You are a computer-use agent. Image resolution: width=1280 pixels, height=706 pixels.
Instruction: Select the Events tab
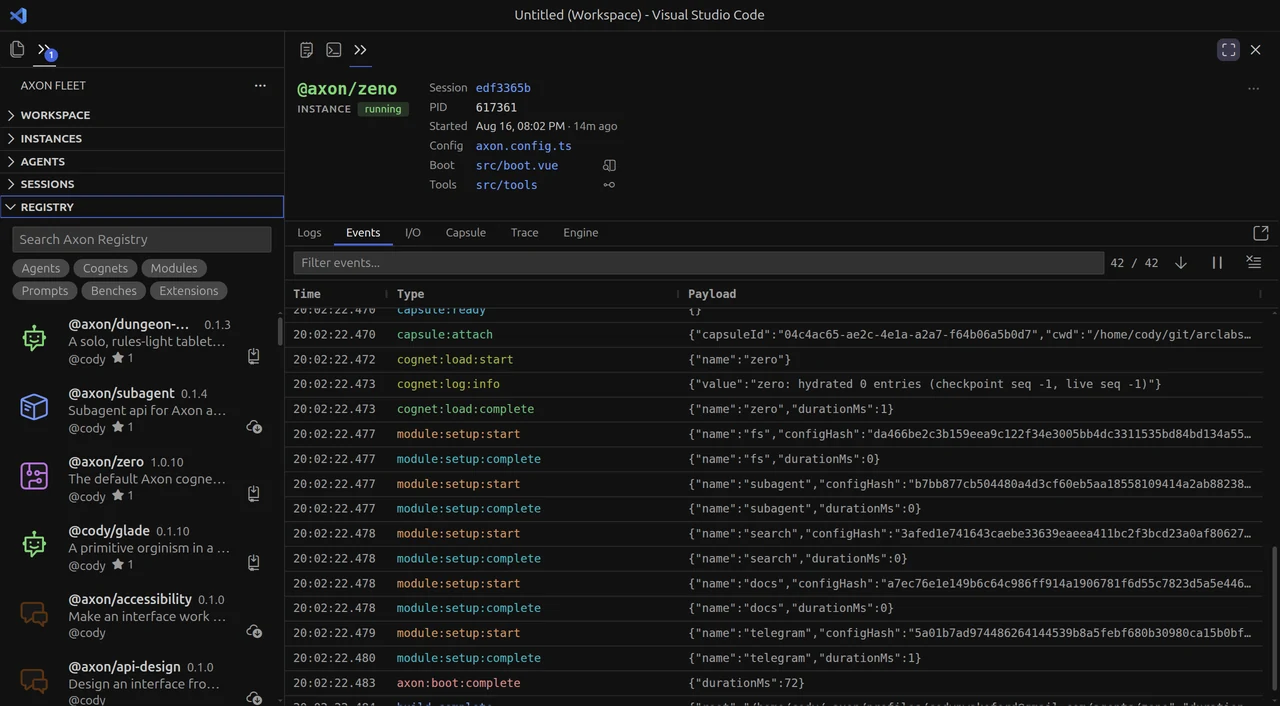click(x=363, y=233)
